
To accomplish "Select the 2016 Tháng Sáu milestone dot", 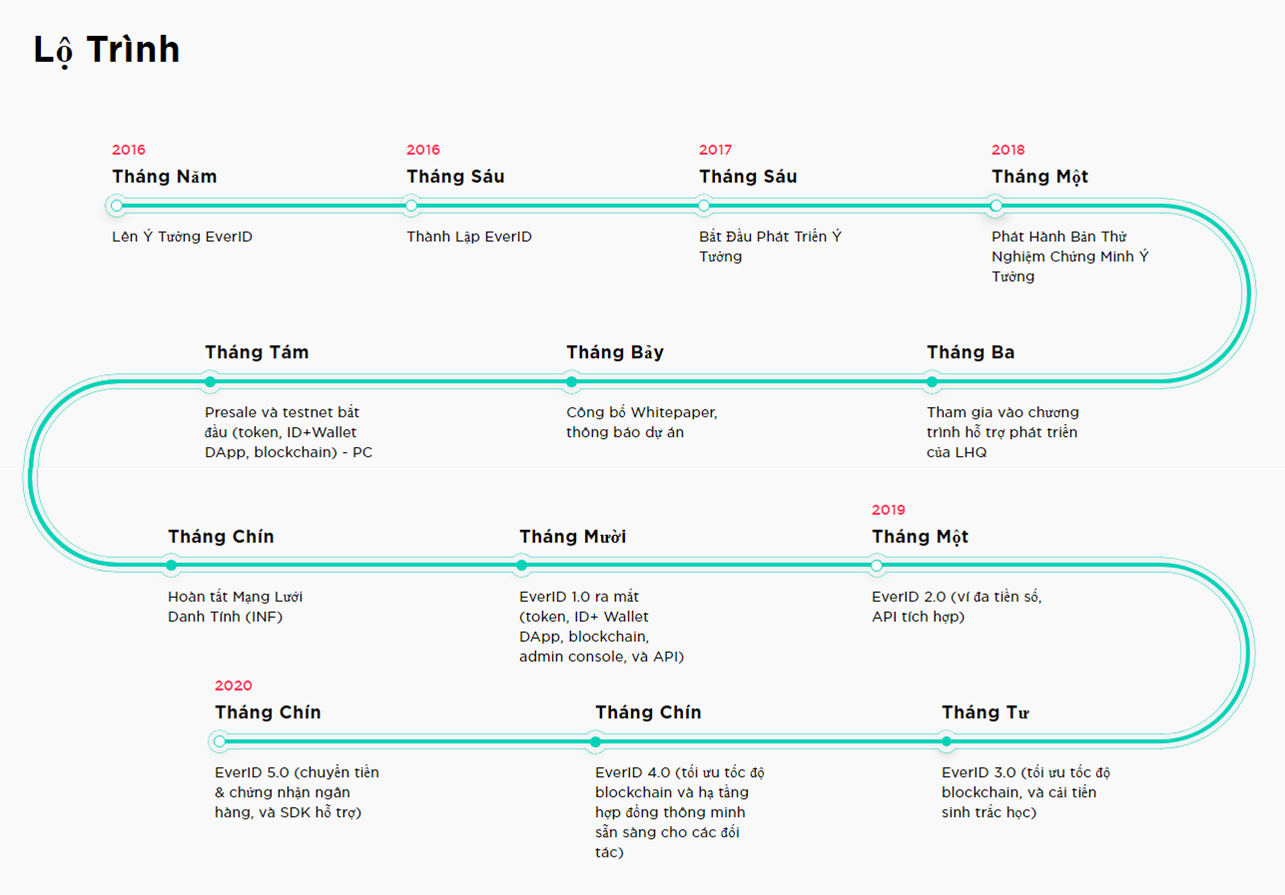I will pos(411,206).
